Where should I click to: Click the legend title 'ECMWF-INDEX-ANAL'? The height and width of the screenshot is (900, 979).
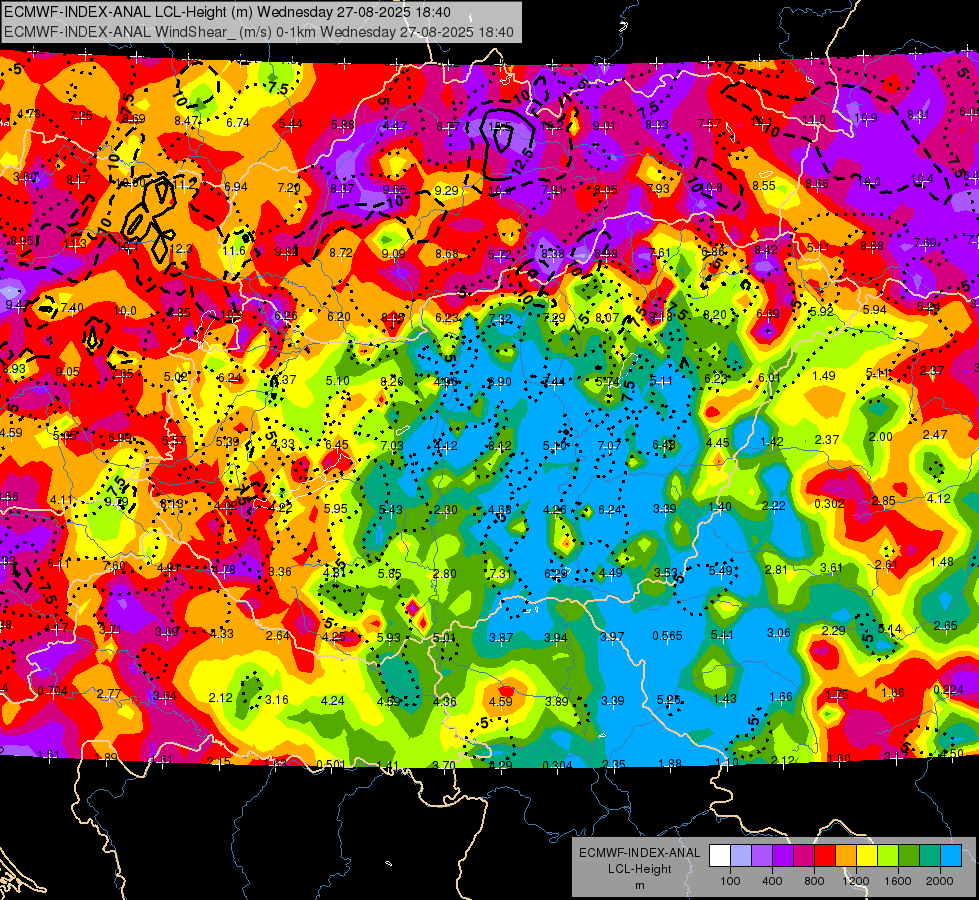click(x=639, y=853)
